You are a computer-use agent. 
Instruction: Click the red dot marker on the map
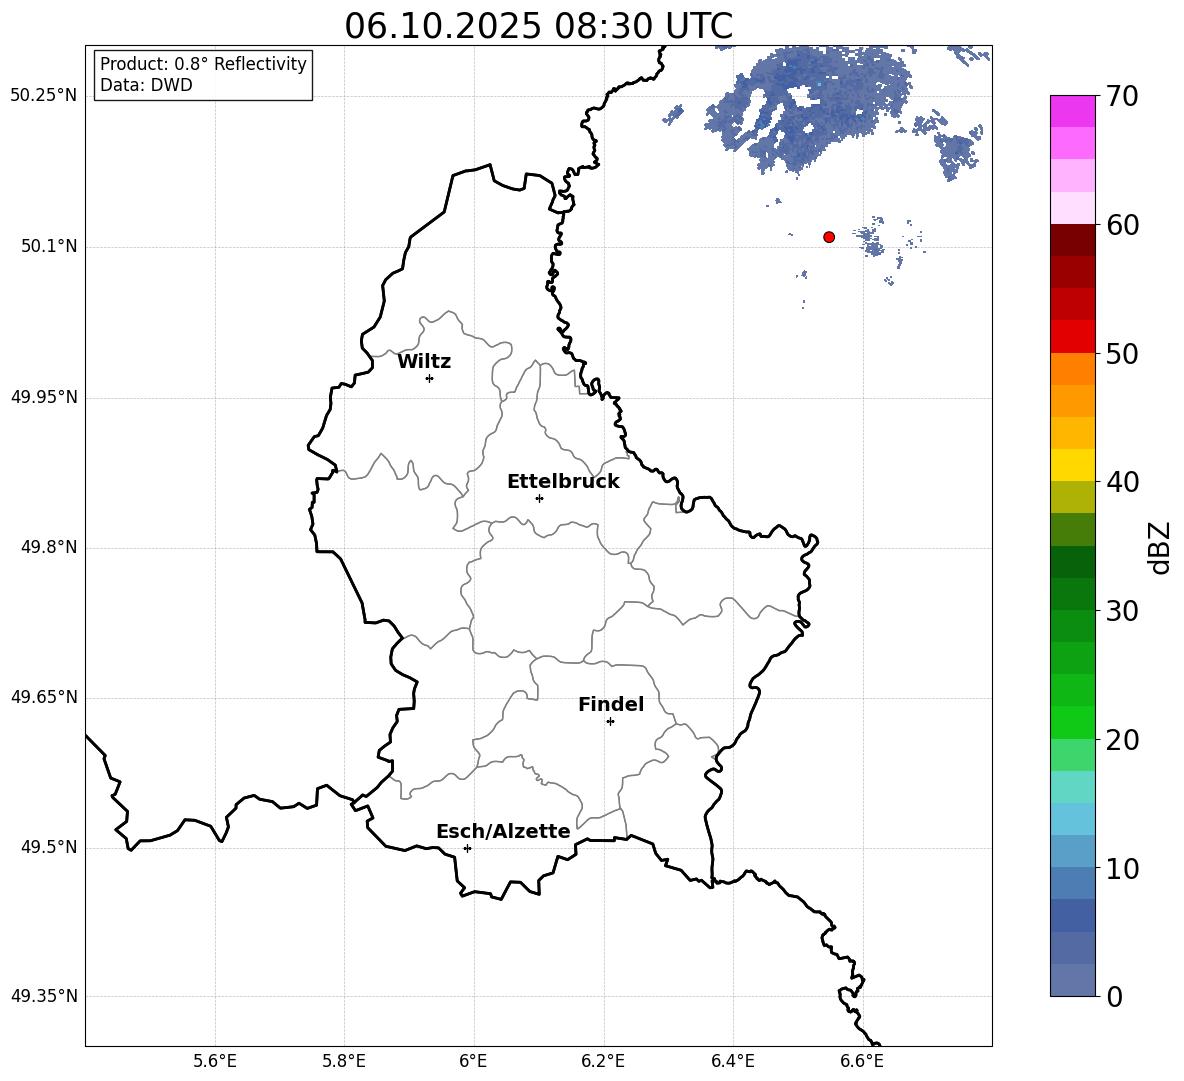829,237
